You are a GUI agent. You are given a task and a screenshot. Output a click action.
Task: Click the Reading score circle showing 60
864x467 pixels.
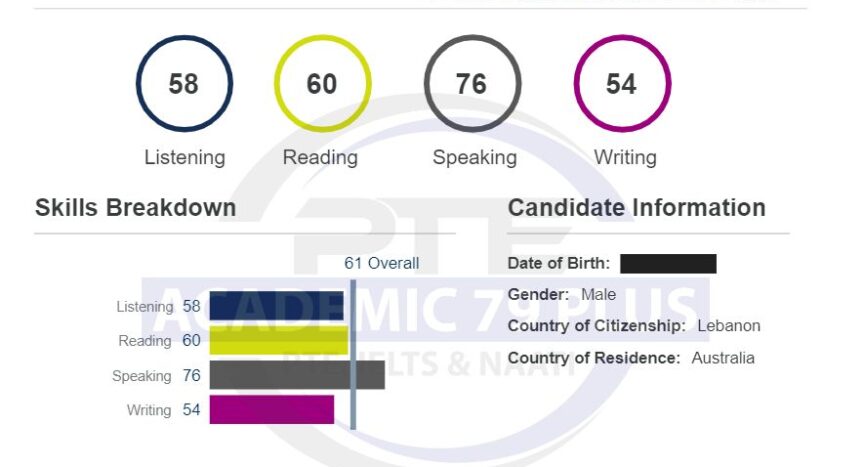point(322,84)
